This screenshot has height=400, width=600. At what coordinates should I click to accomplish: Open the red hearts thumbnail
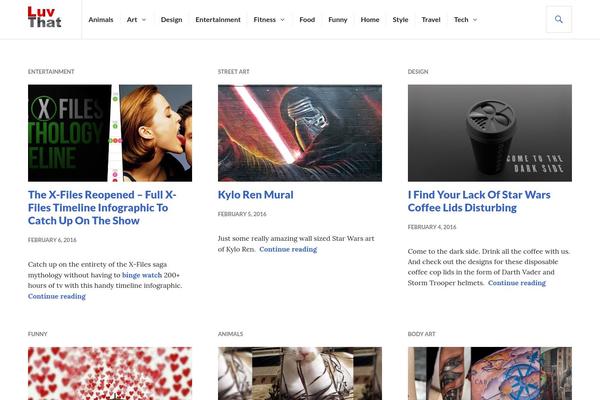[110, 374]
